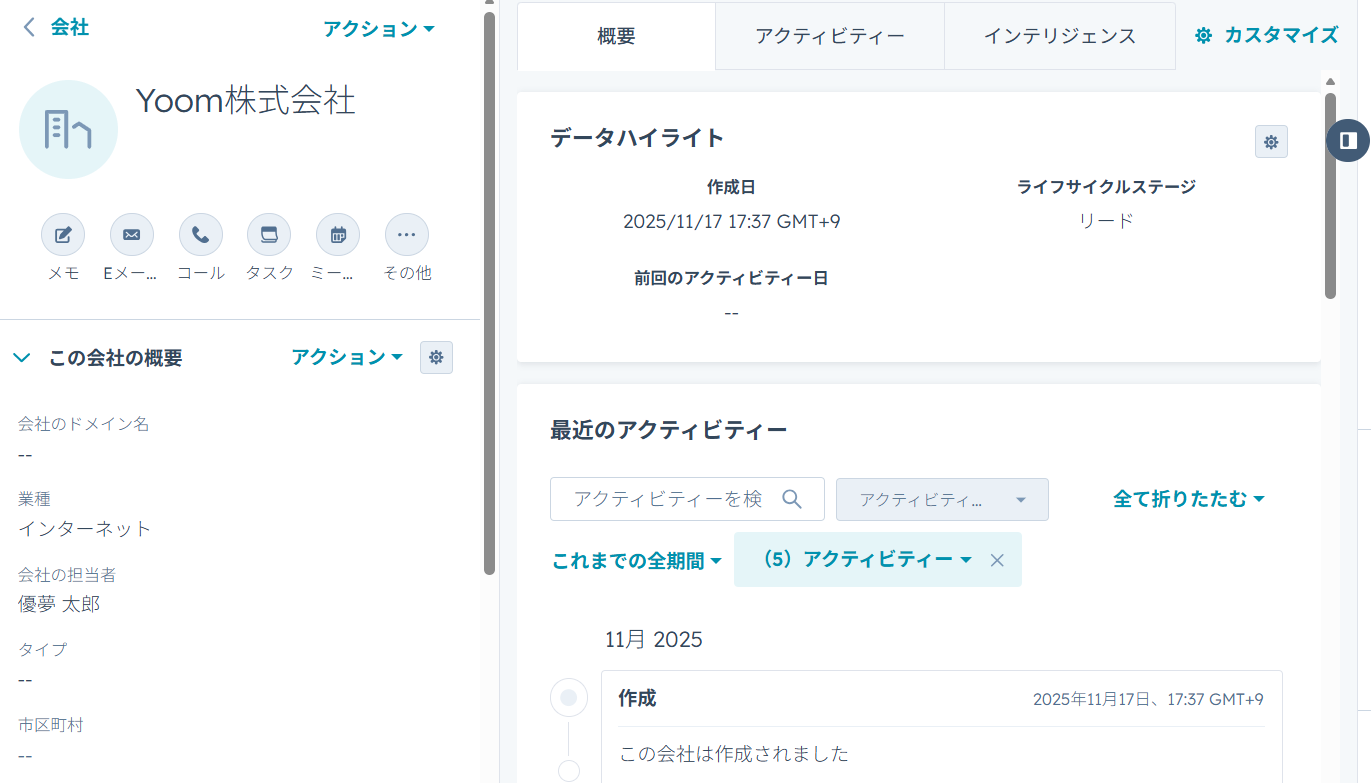Open gear settings for この会社の概要 section
Image resolution: width=1371 pixels, height=783 pixels.
click(436, 357)
